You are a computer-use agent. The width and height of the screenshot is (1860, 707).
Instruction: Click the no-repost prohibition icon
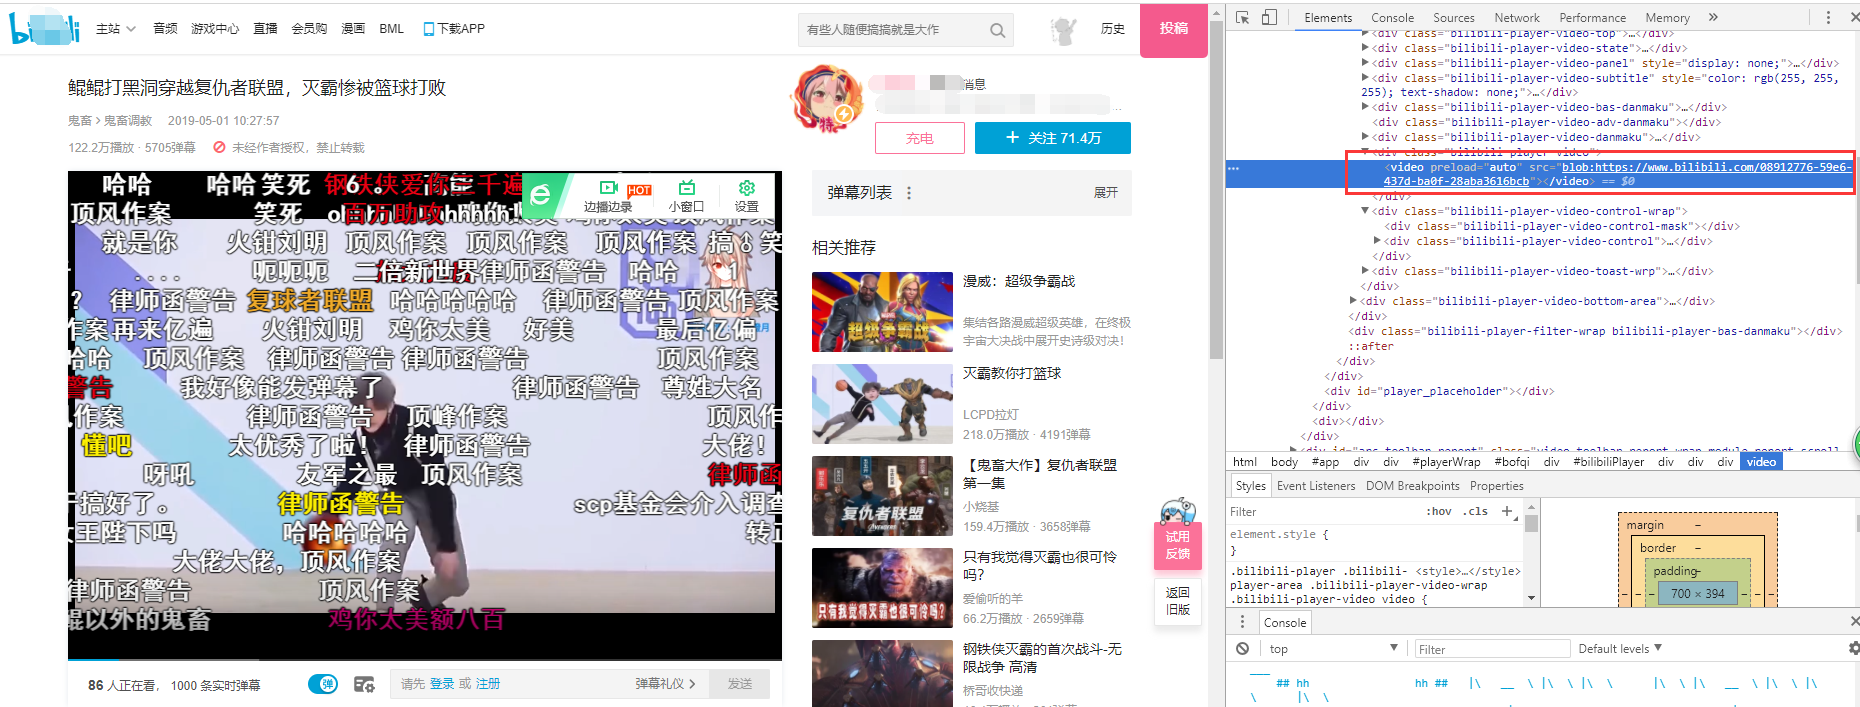[219, 147]
